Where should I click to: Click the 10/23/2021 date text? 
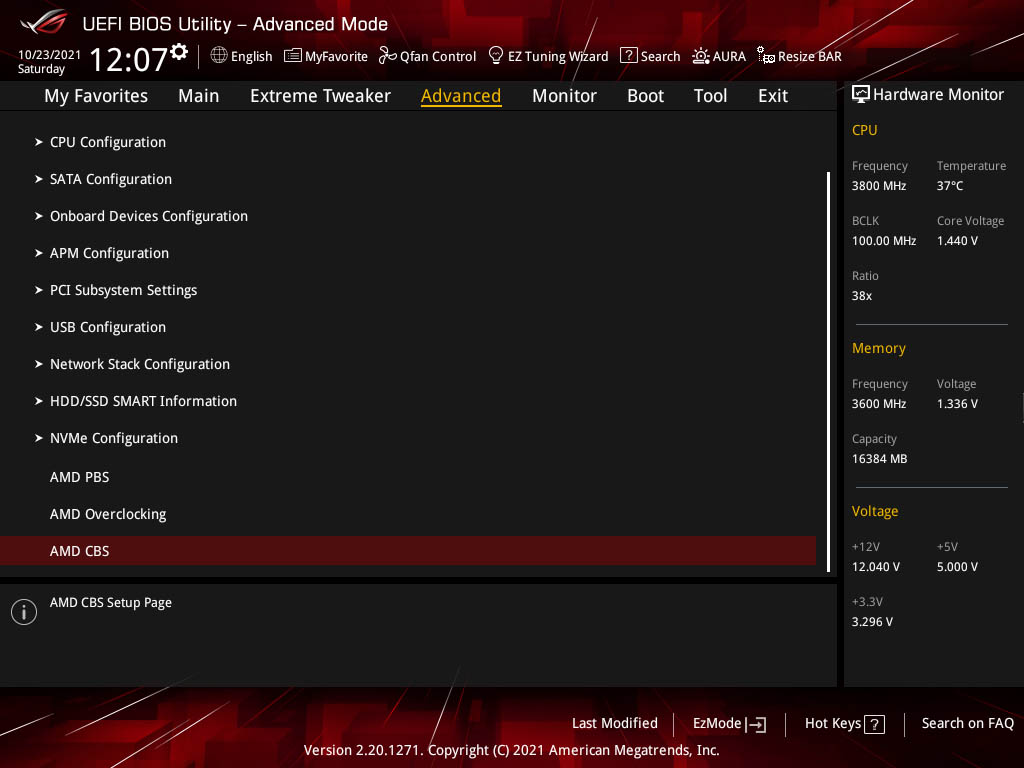pos(49,55)
